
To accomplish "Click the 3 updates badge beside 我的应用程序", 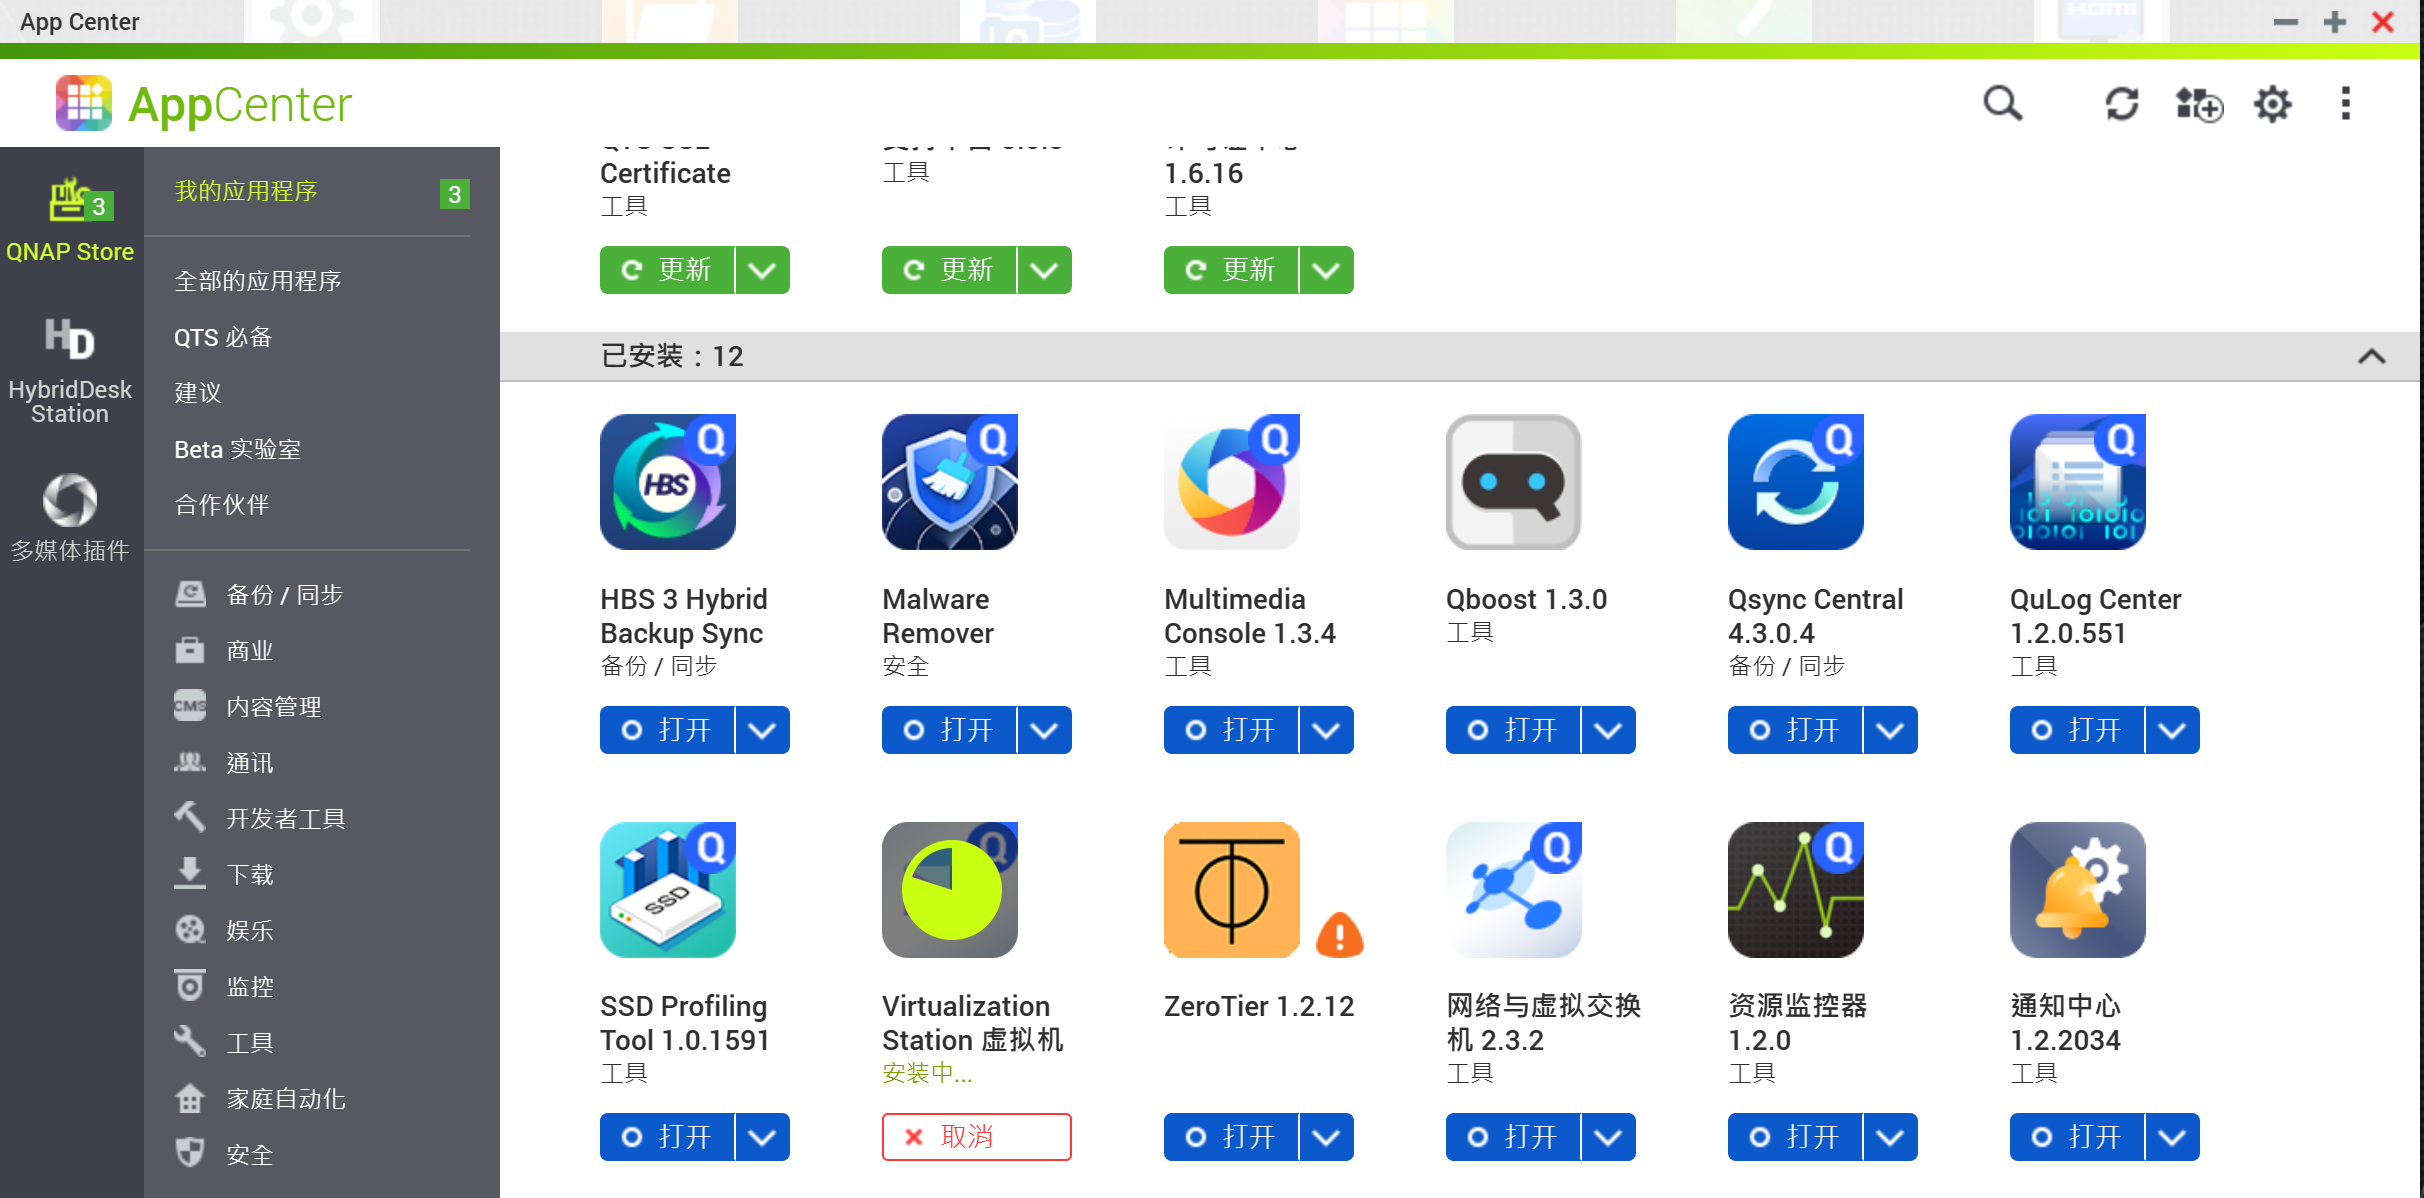I will (x=455, y=194).
